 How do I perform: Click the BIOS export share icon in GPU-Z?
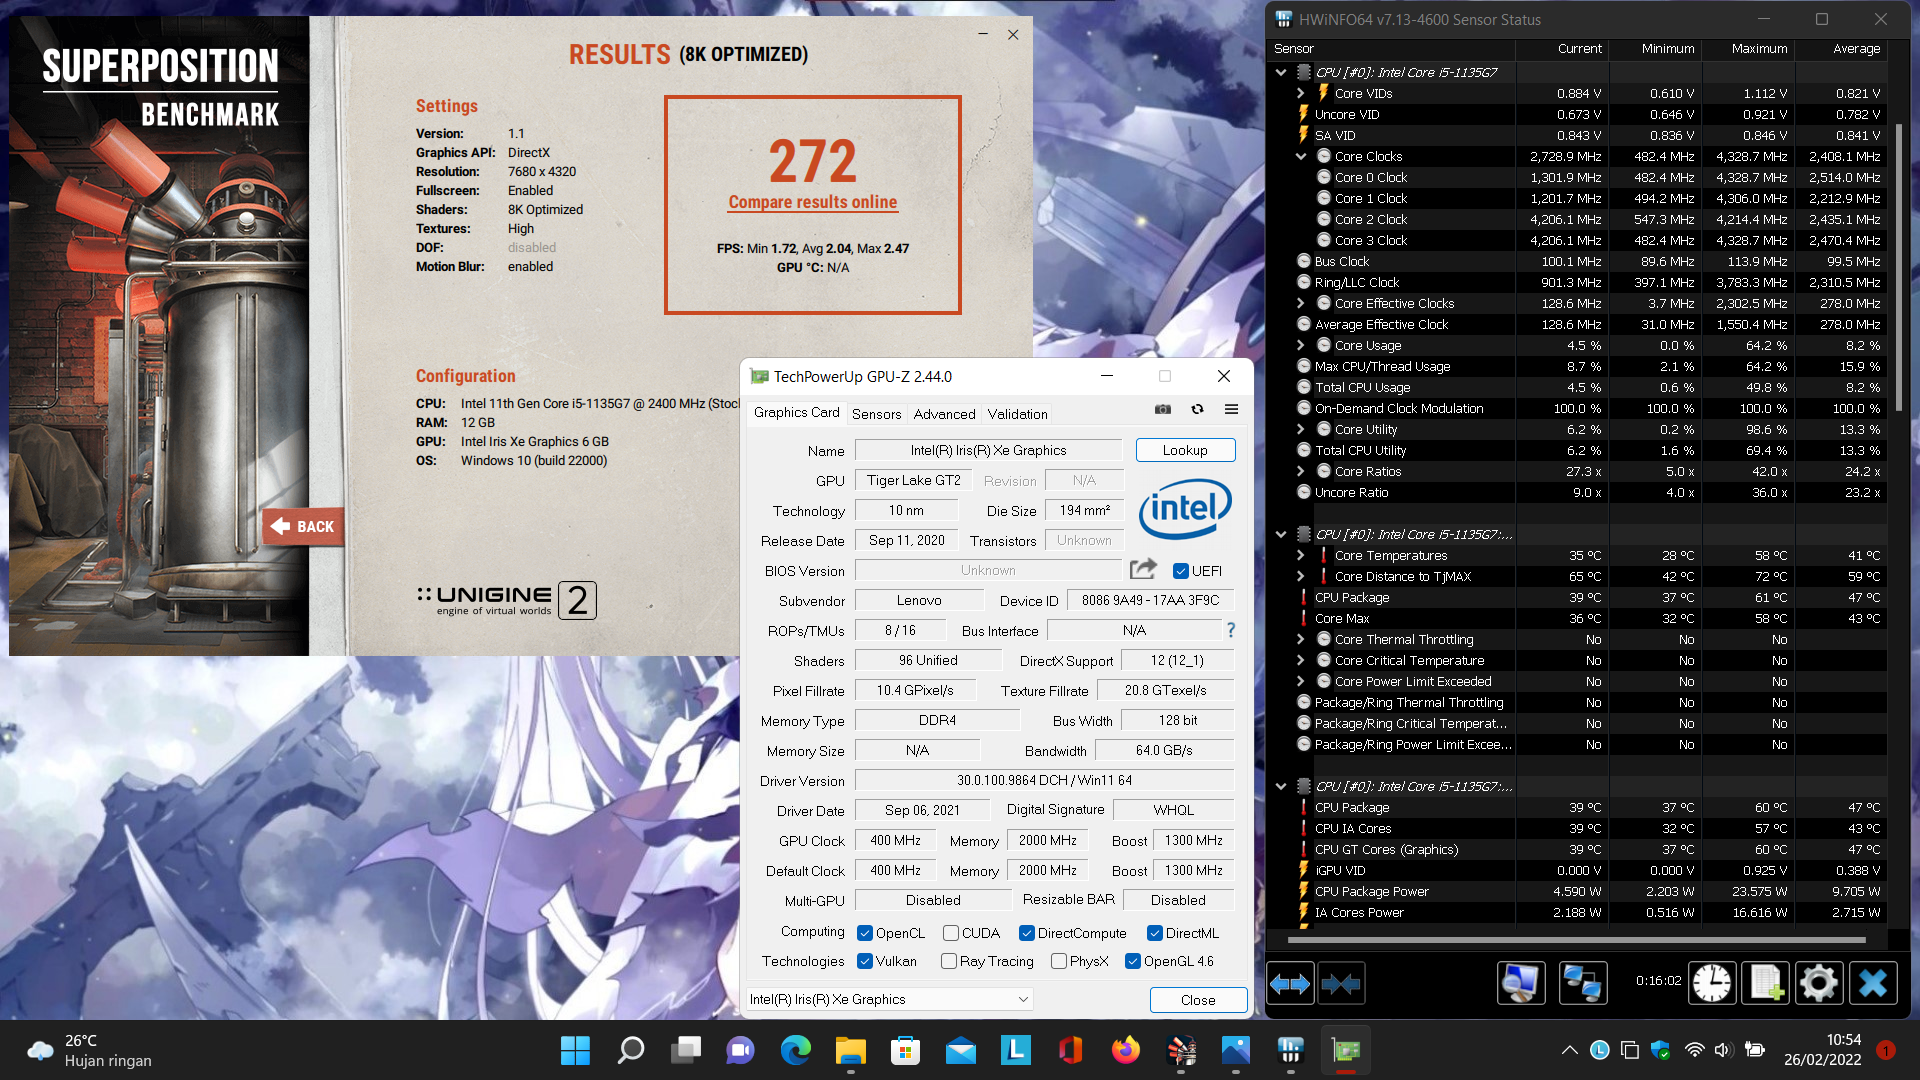(1143, 569)
